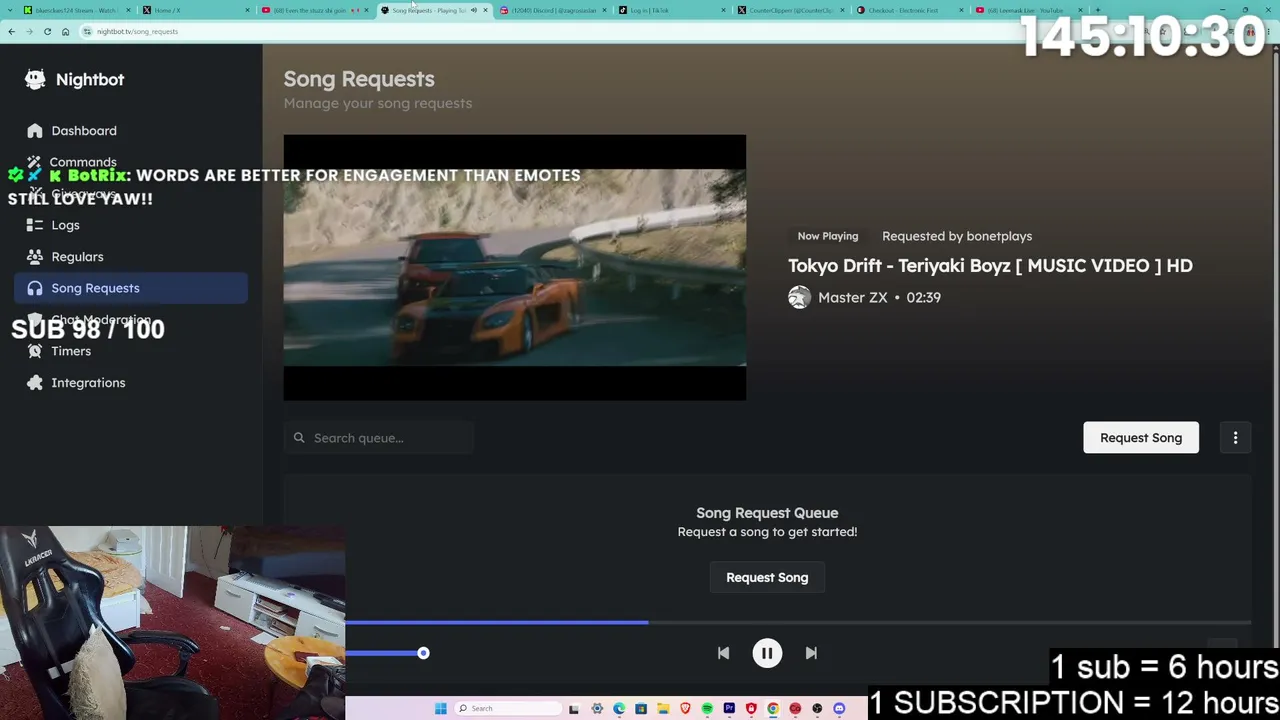This screenshot has width=1280, height=720.
Task: Open Spotify from taskbar
Action: pyautogui.click(x=707, y=709)
